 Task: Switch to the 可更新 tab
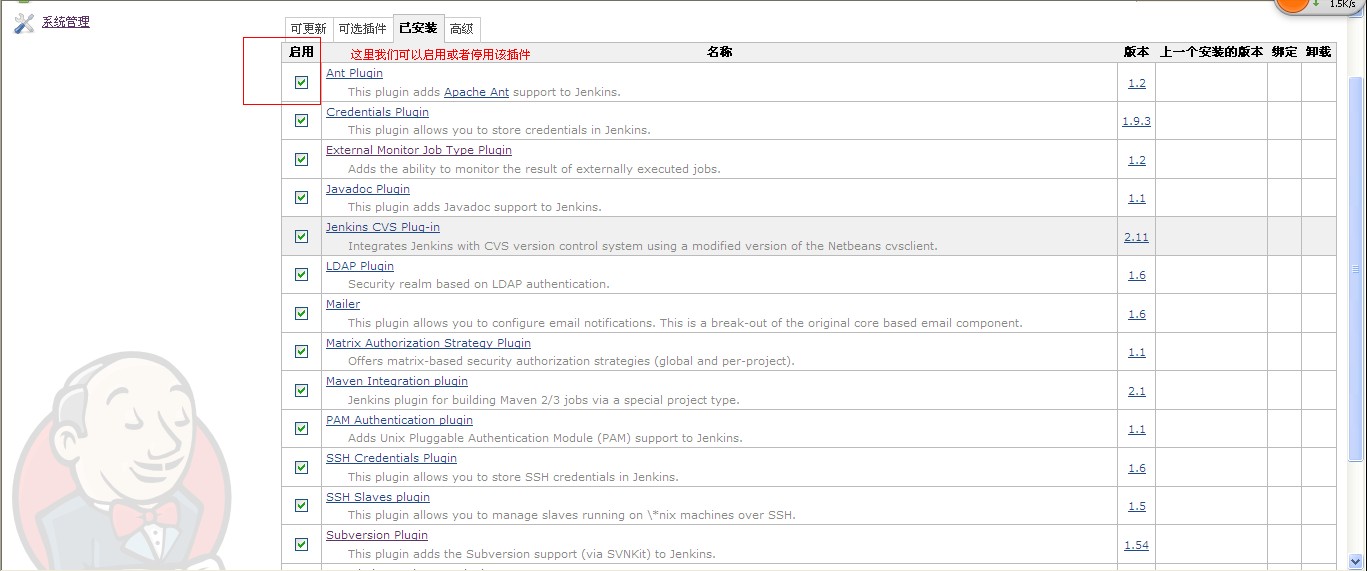[x=308, y=28]
